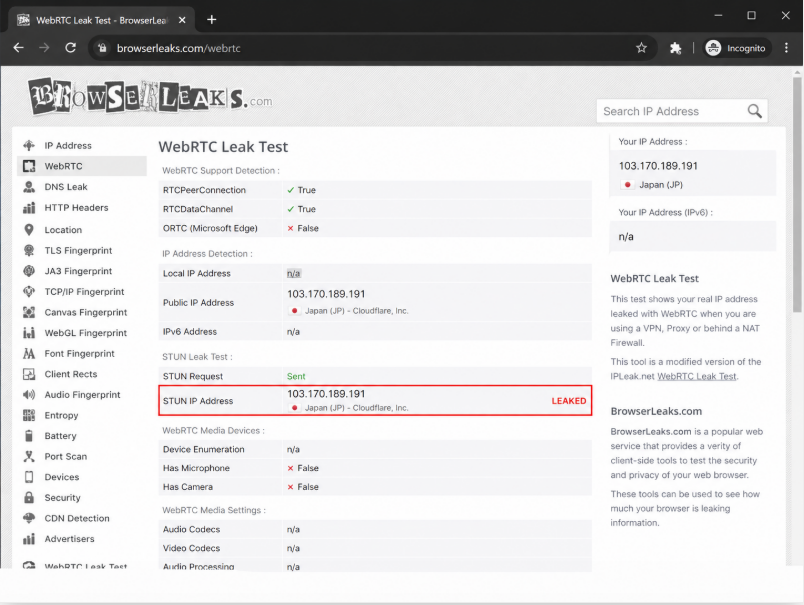Click the Has Microphone False value
The image size is (804, 605).
pos(303,468)
